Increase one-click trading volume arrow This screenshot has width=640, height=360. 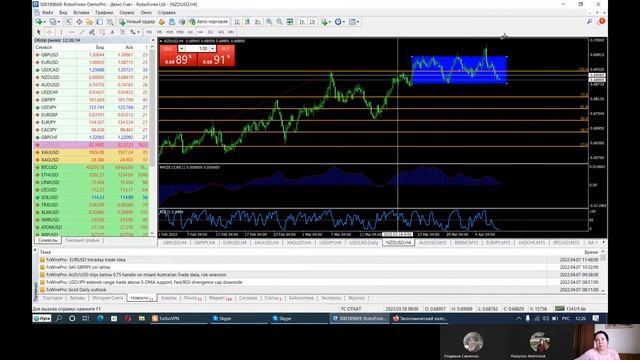point(213,49)
